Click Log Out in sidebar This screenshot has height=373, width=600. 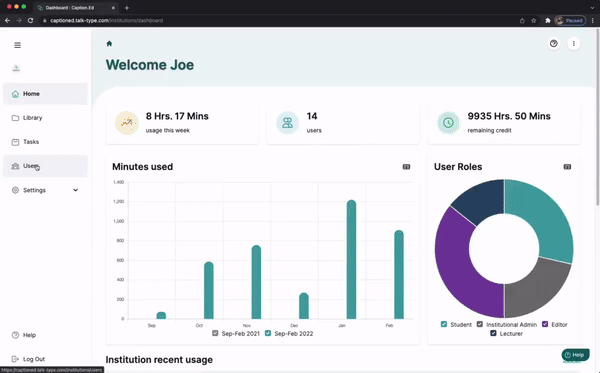(x=28, y=359)
